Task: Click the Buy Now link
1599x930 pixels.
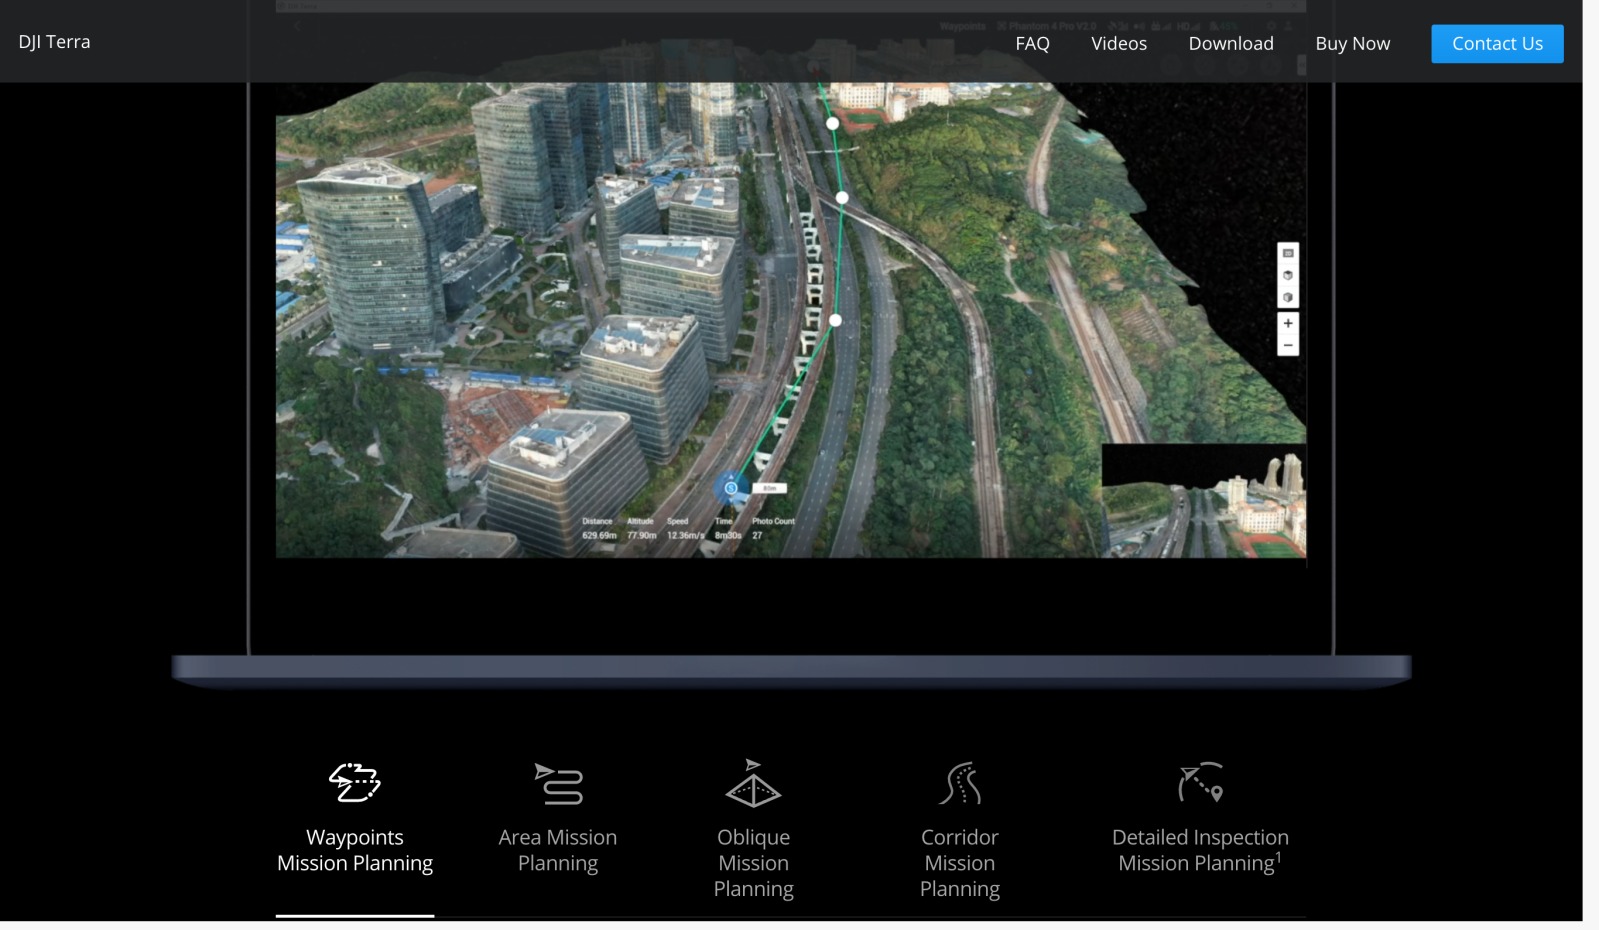Action: click(x=1352, y=43)
